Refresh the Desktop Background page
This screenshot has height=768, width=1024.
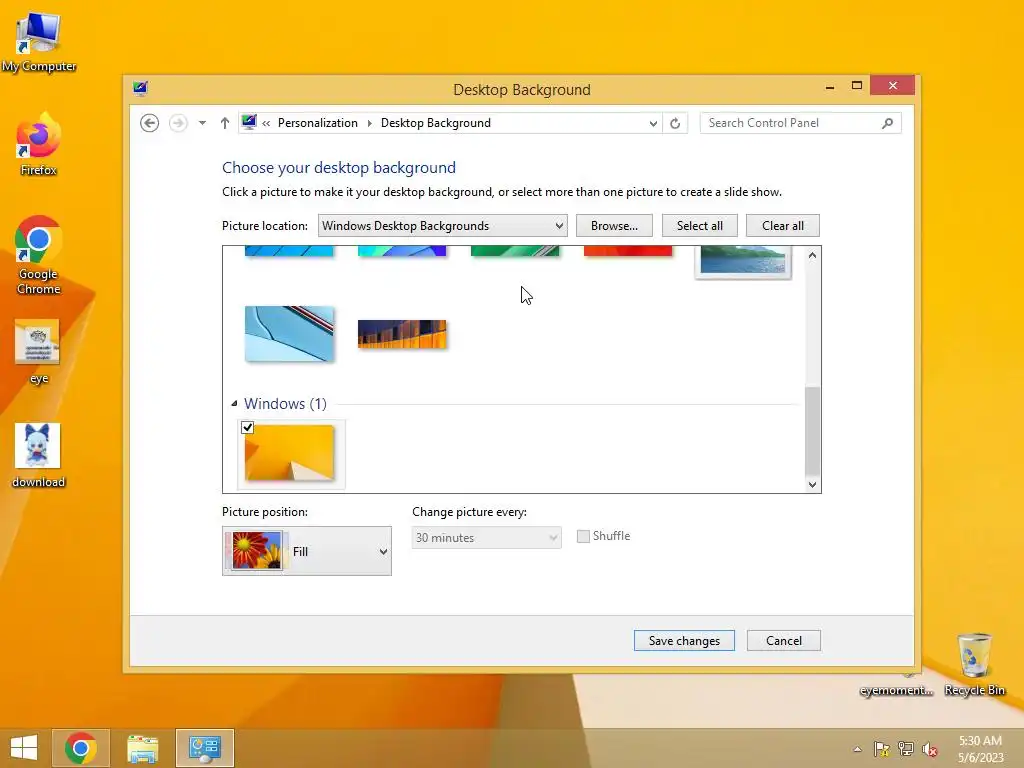(675, 123)
